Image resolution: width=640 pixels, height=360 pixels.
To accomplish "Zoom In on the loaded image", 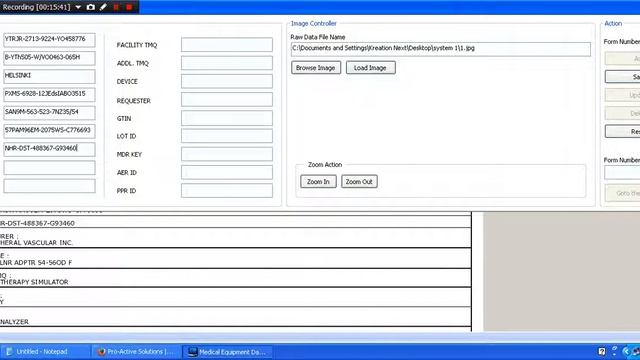I will [x=318, y=182].
